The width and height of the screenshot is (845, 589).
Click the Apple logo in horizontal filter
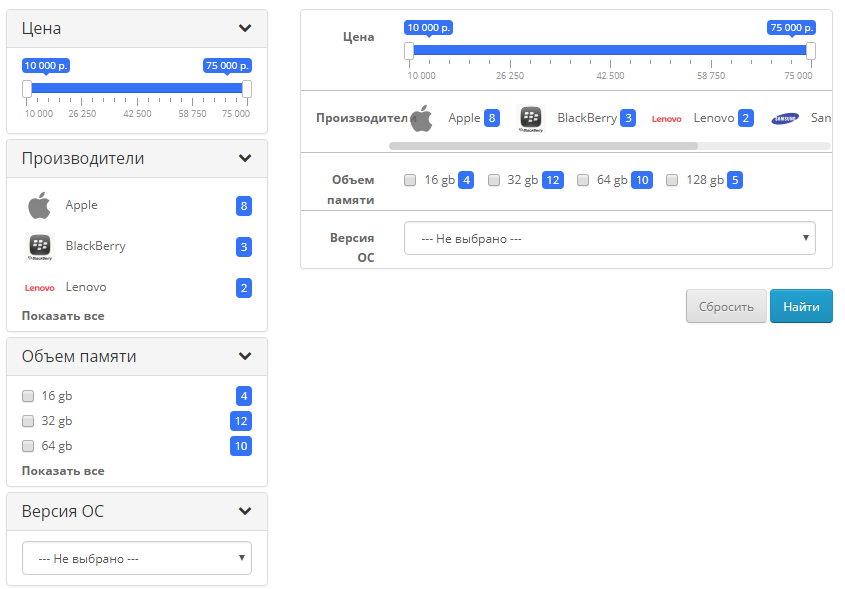pyautogui.click(x=421, y=118)
